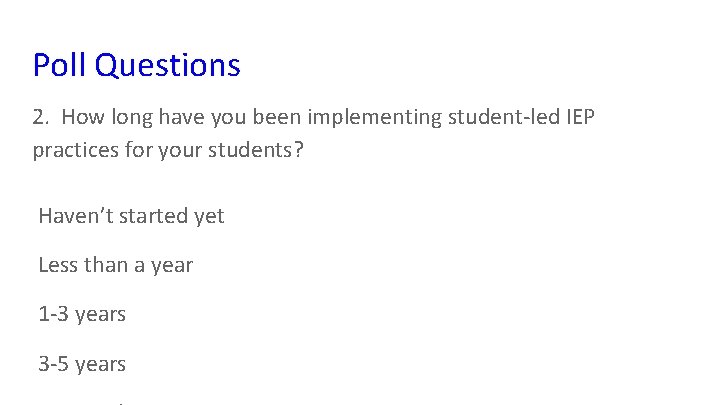This screenshot has width=720, height=405.
Task: Choose the "Less than a year" answer
Action: coord(115,265)
